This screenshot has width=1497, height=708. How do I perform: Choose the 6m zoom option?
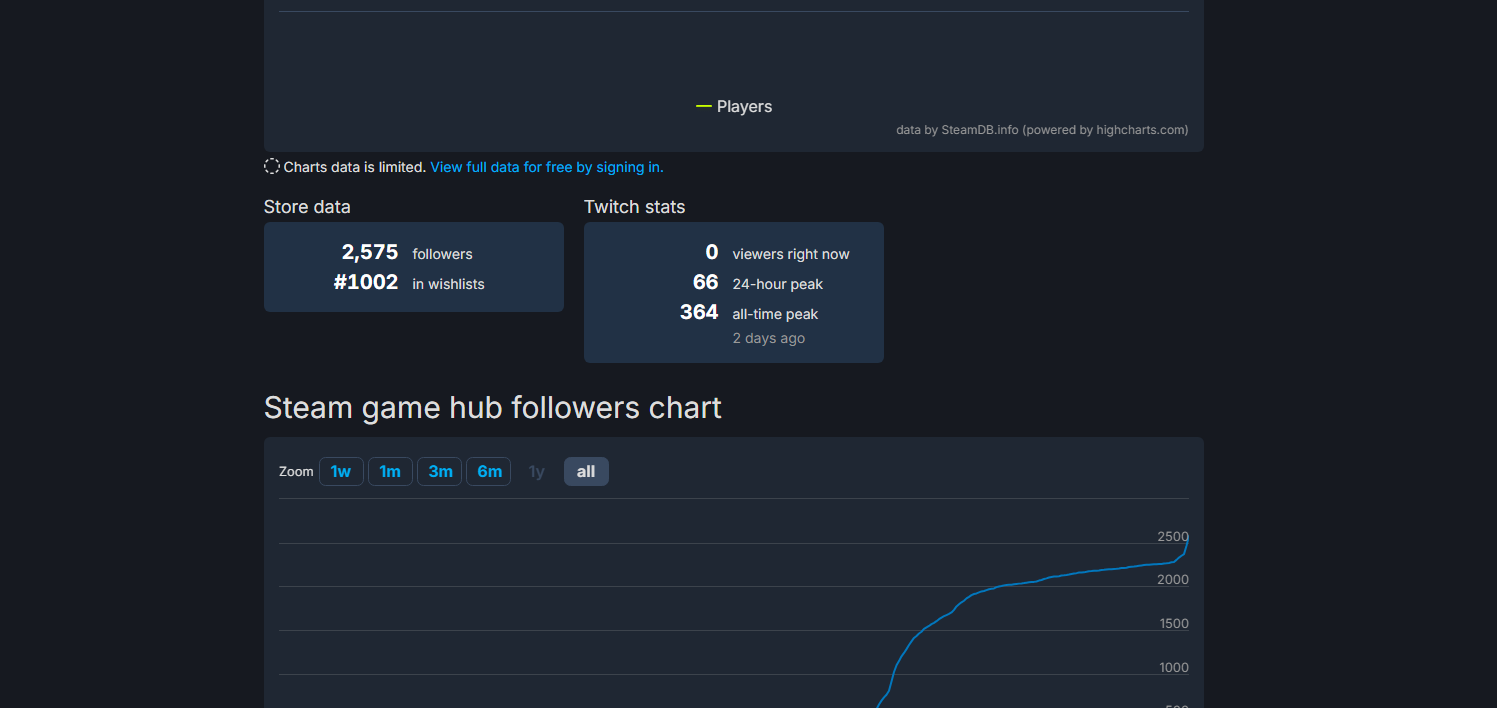[489, 472]
